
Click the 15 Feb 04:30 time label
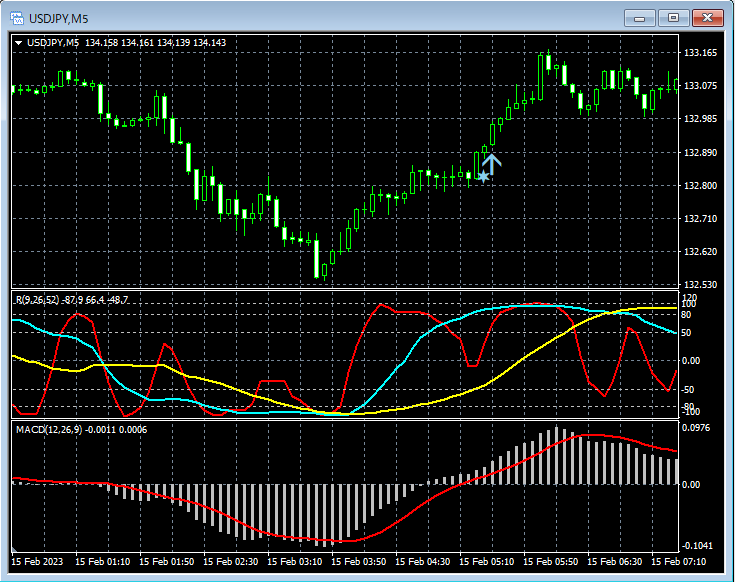422,561
